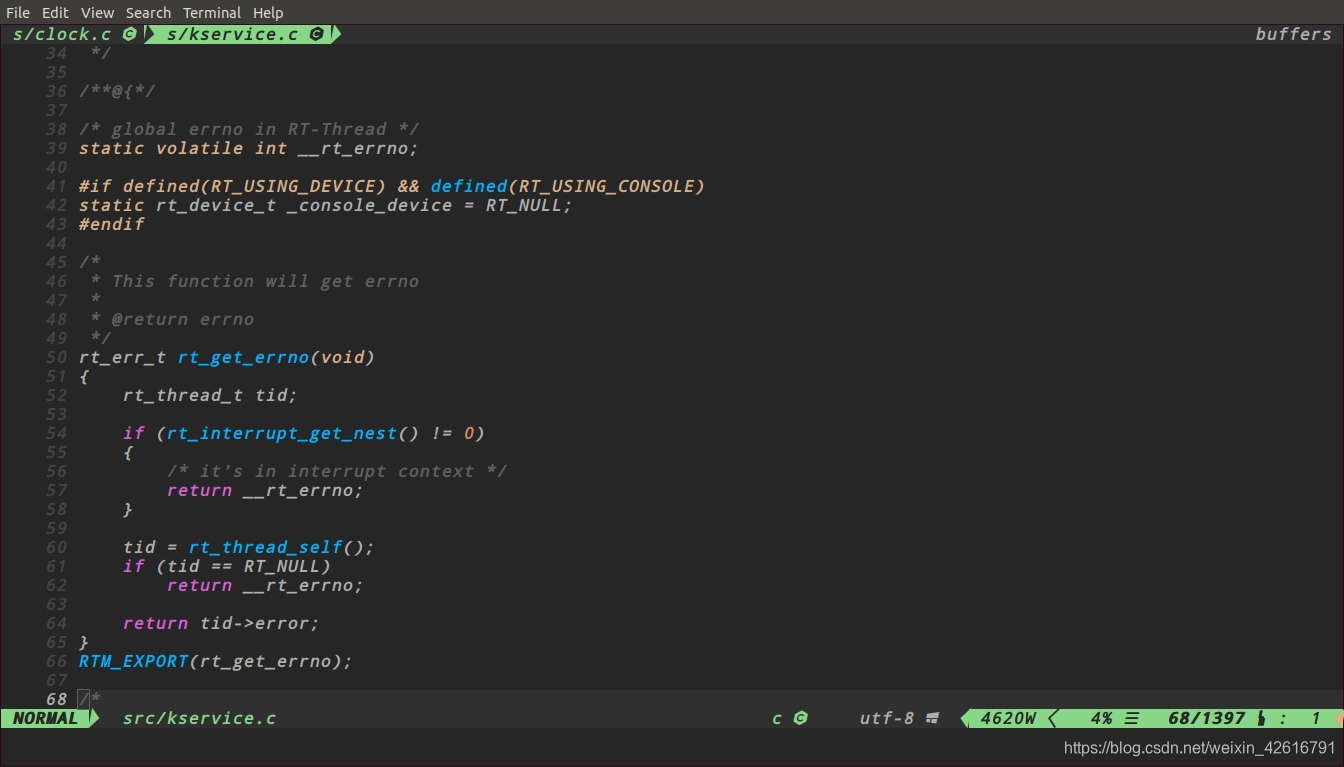Click the Windows fileformat icon beside utf-8

[x=932, y=718]
